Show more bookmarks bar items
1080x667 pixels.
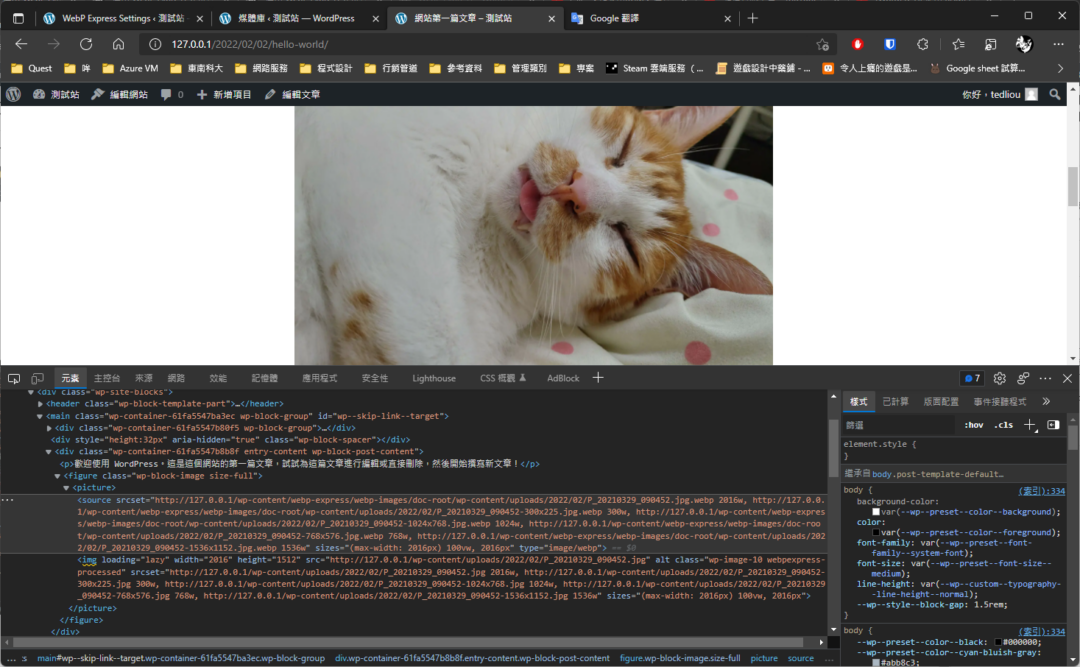(x=1060, y=68)
